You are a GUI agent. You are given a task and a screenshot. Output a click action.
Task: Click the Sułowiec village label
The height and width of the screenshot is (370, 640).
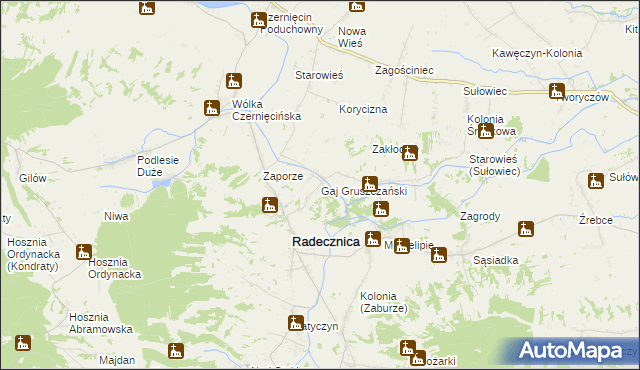pyautogui.click(x=485, y=91)
